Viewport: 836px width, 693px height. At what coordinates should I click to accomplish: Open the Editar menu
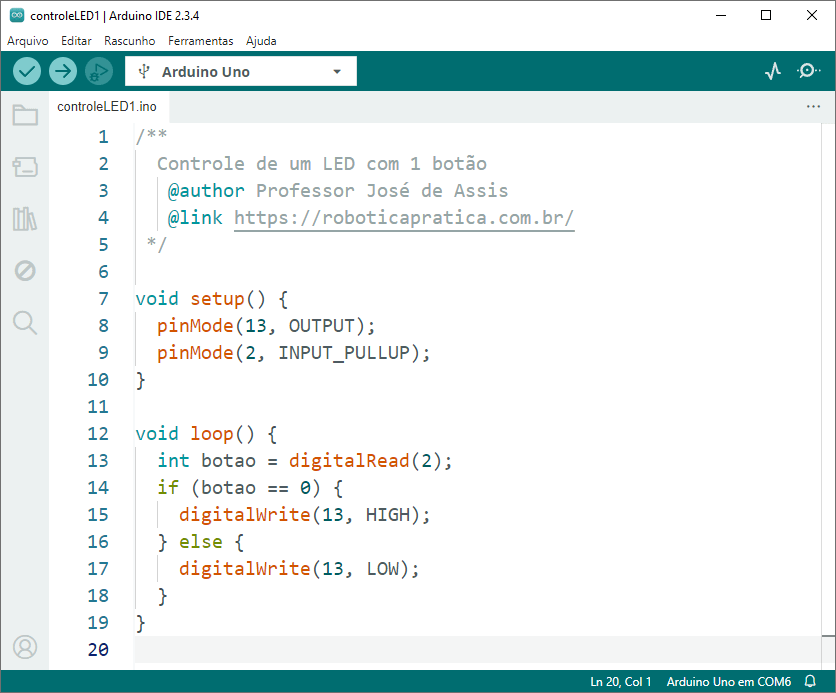[x=76, y=41]
